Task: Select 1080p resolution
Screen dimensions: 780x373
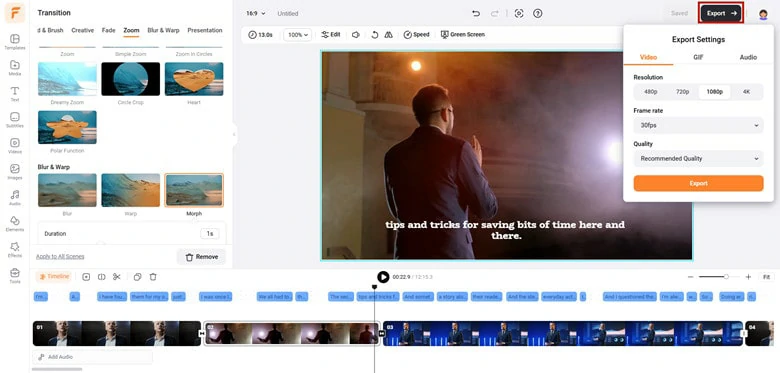Action: coord(714,92)
